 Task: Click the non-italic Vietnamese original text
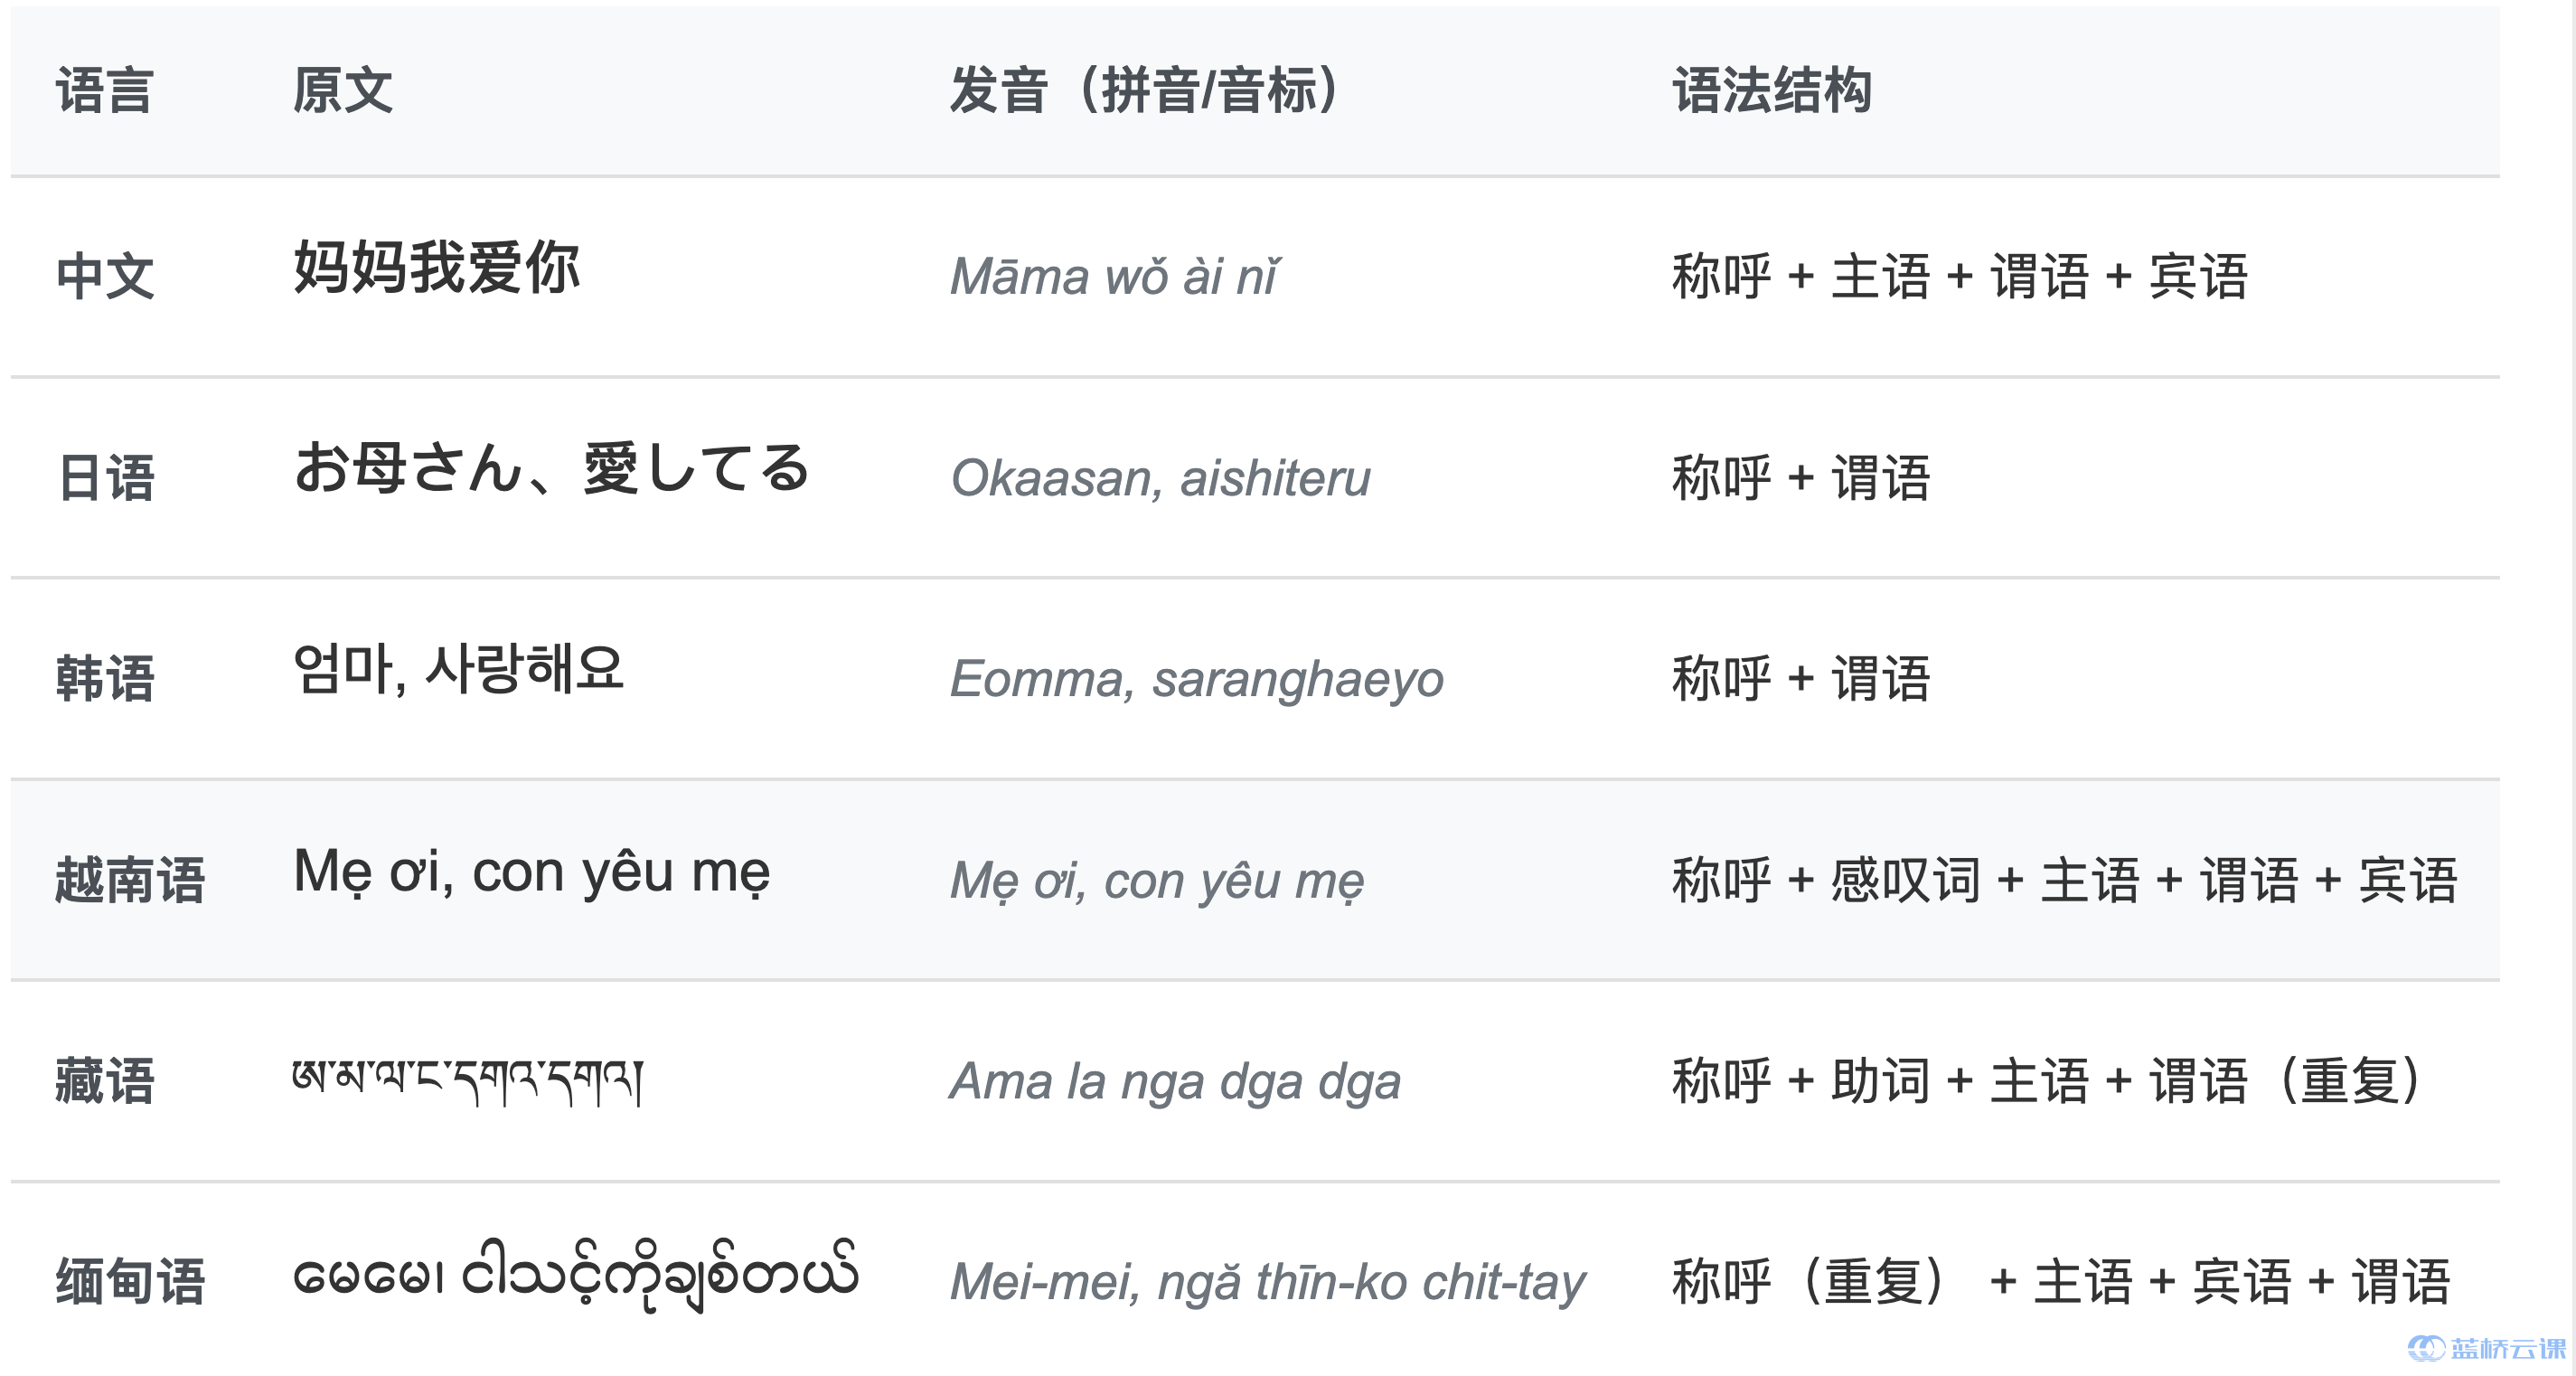531,872
